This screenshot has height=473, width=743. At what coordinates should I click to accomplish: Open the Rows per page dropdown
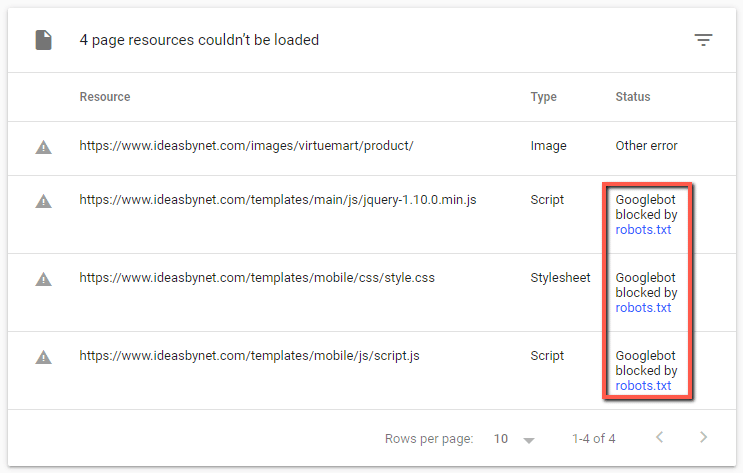pos(515,439)
